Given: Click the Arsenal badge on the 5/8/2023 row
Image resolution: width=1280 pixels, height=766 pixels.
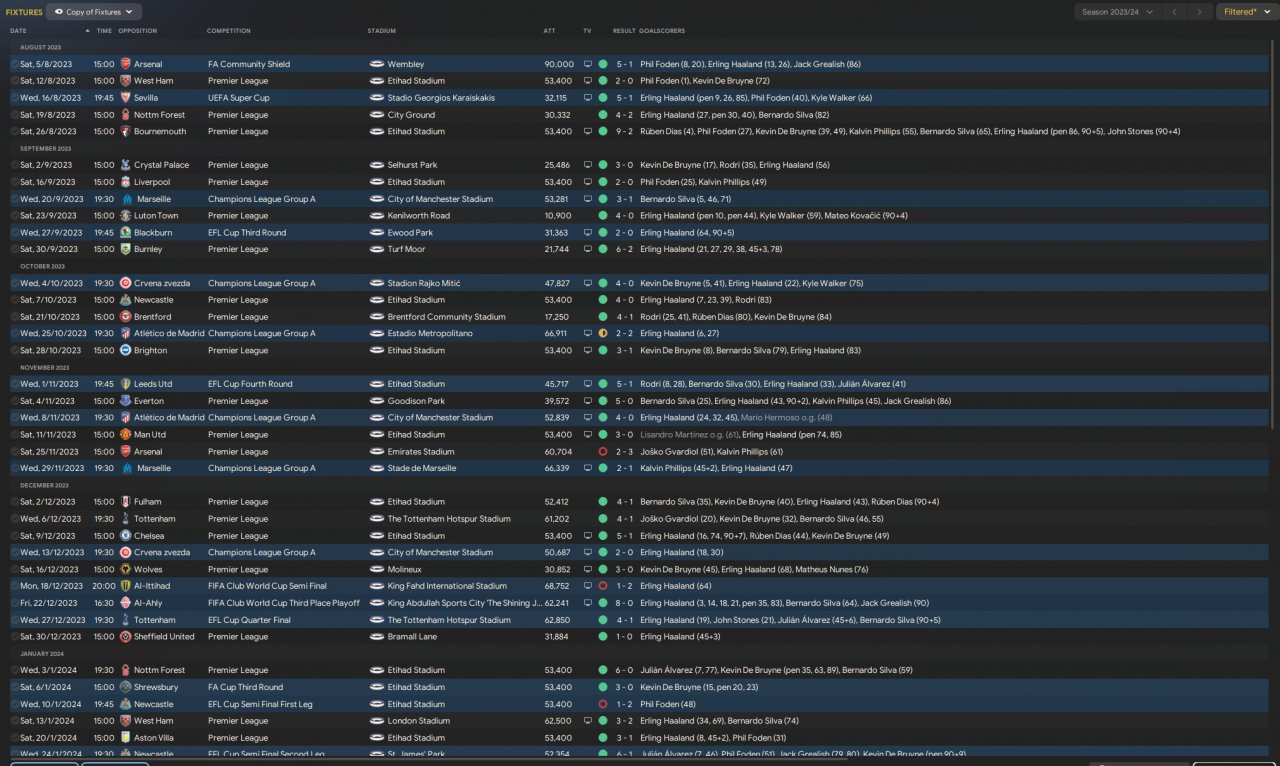Looking at the screenshot, I should (x=125, y=64).
